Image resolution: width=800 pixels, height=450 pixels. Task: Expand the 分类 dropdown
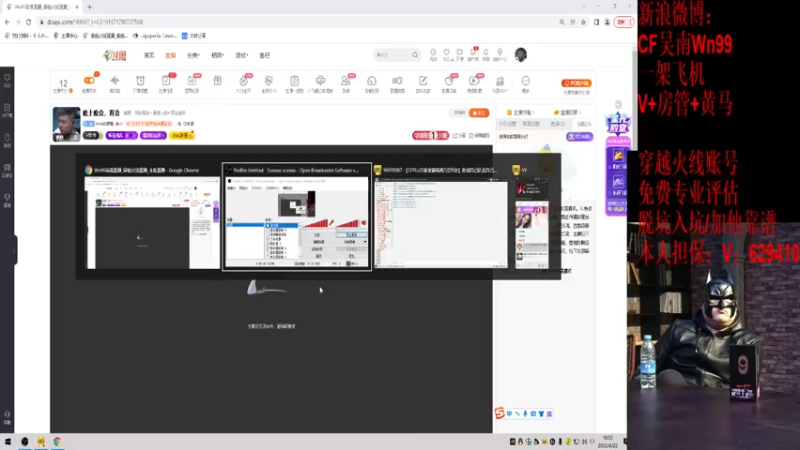pos(193,55)
